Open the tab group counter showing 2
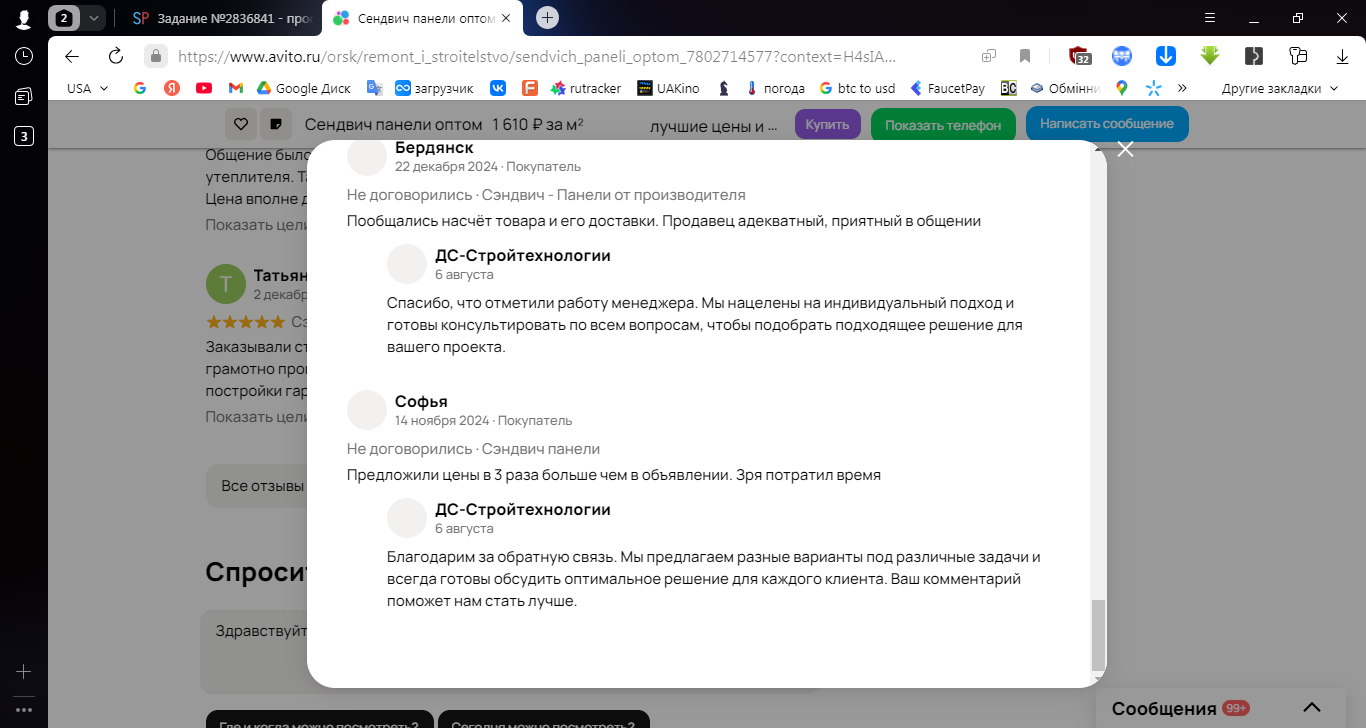 (x=65, y=18)
